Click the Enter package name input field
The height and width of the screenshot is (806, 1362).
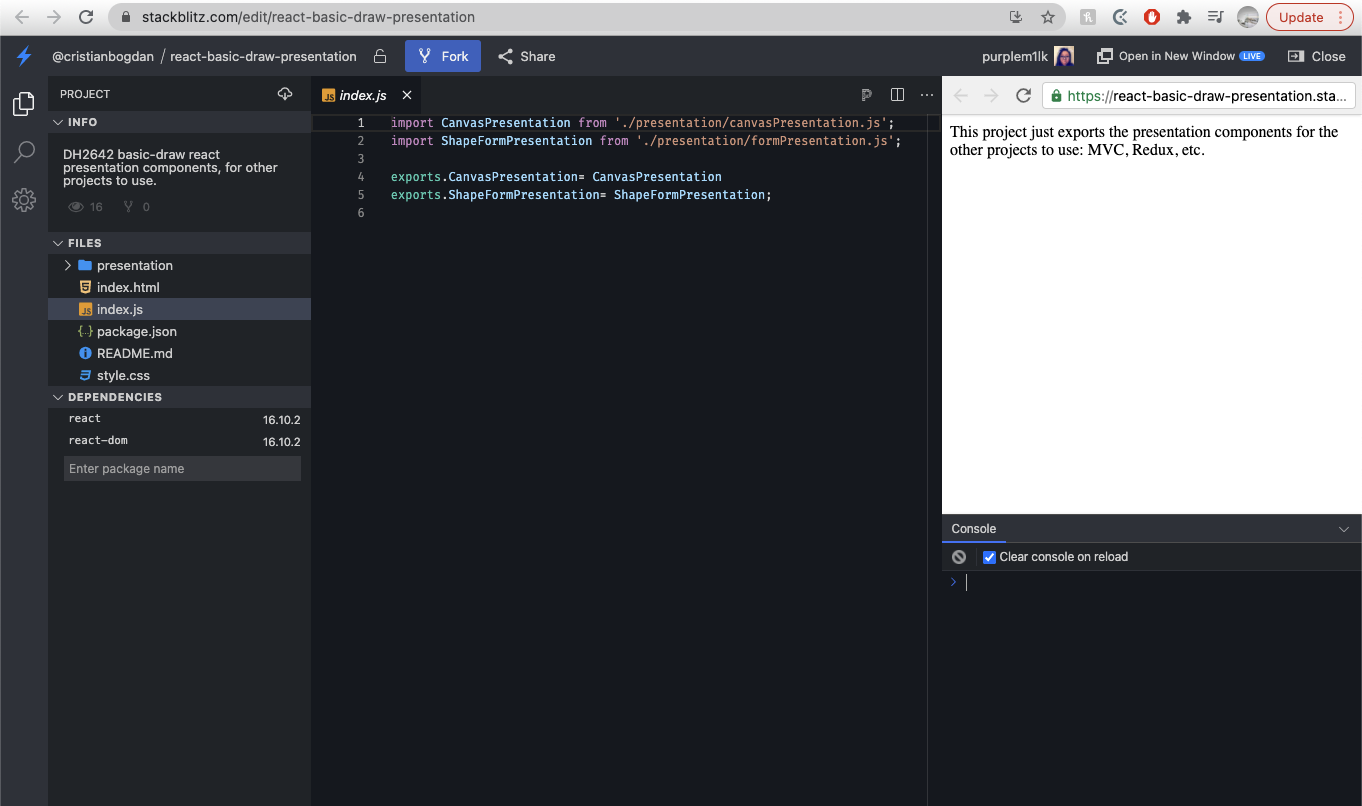pyautogui.click(x=182, y=468)
